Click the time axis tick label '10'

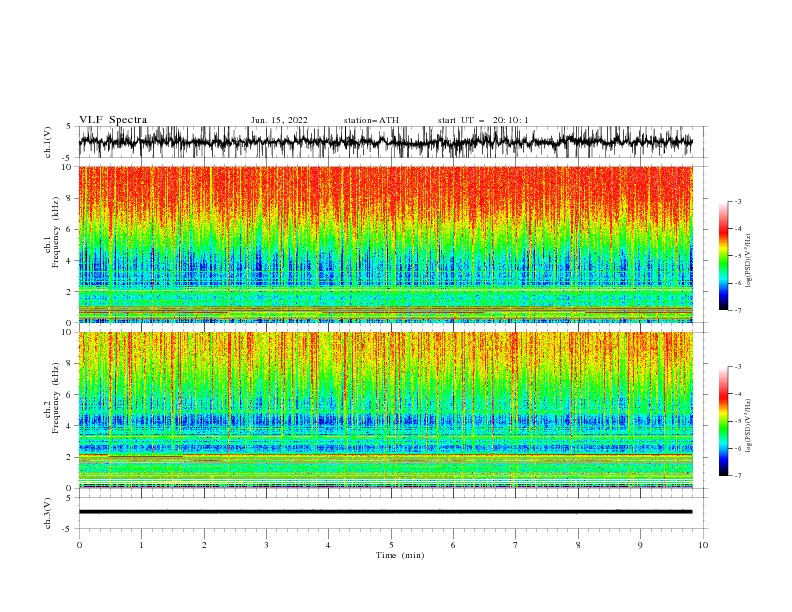[x=703, y=545]
